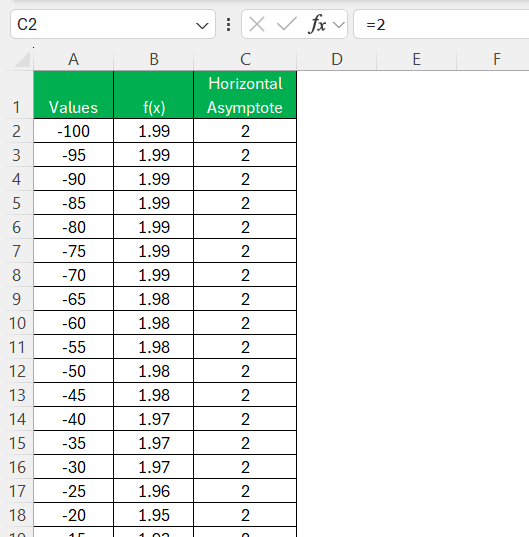Click the Name Box showing C2

pos(113,24)
